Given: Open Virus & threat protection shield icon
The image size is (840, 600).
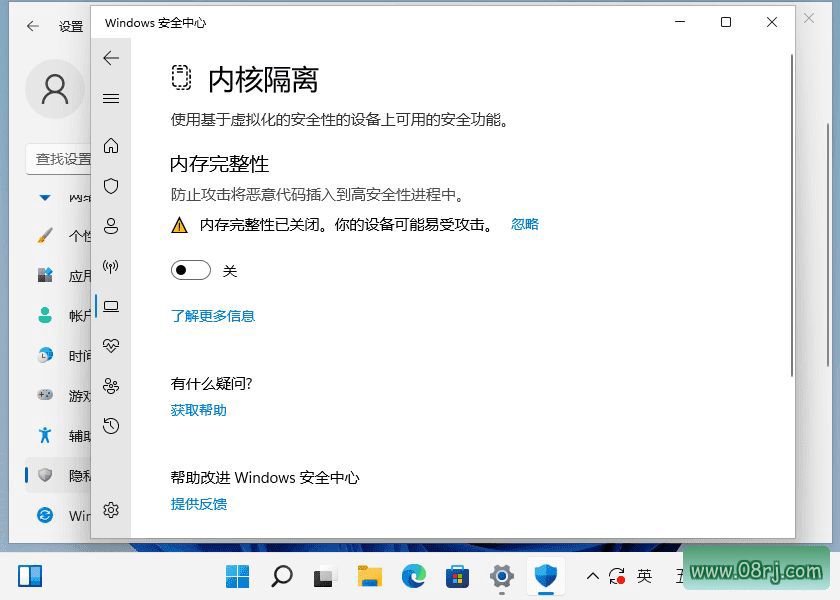Looking at the screenshot, I should [x=111, y=186].
